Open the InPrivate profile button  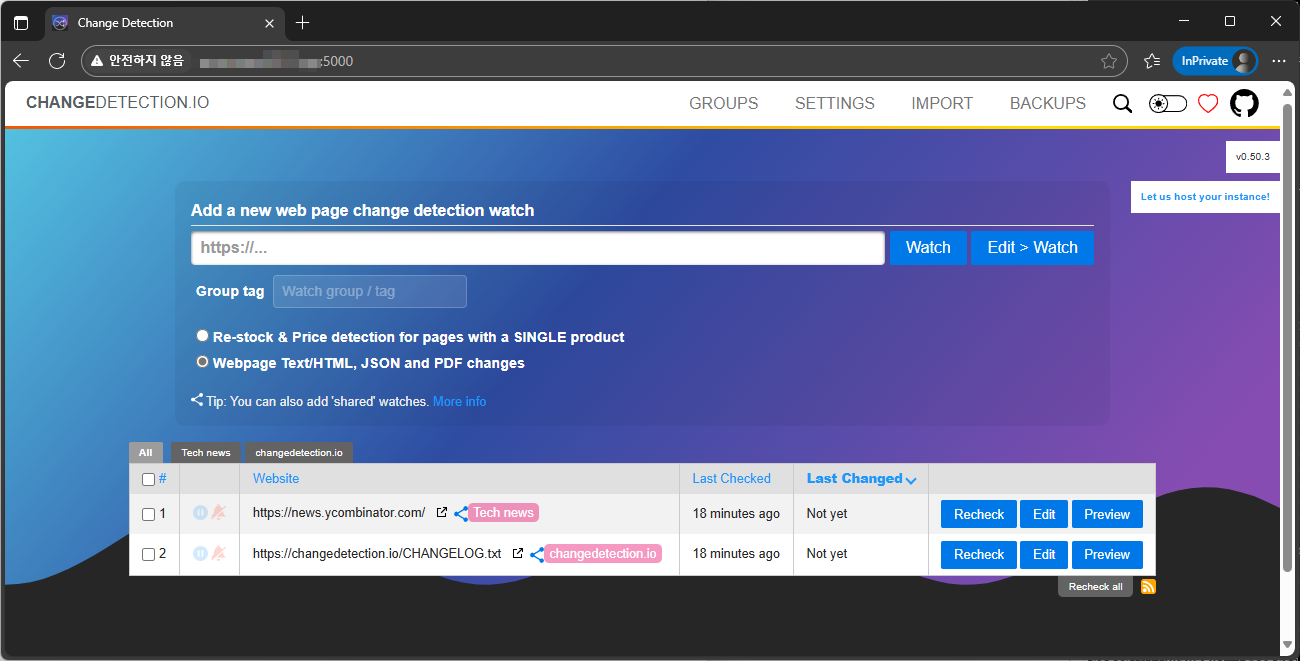click(1215, 61)
